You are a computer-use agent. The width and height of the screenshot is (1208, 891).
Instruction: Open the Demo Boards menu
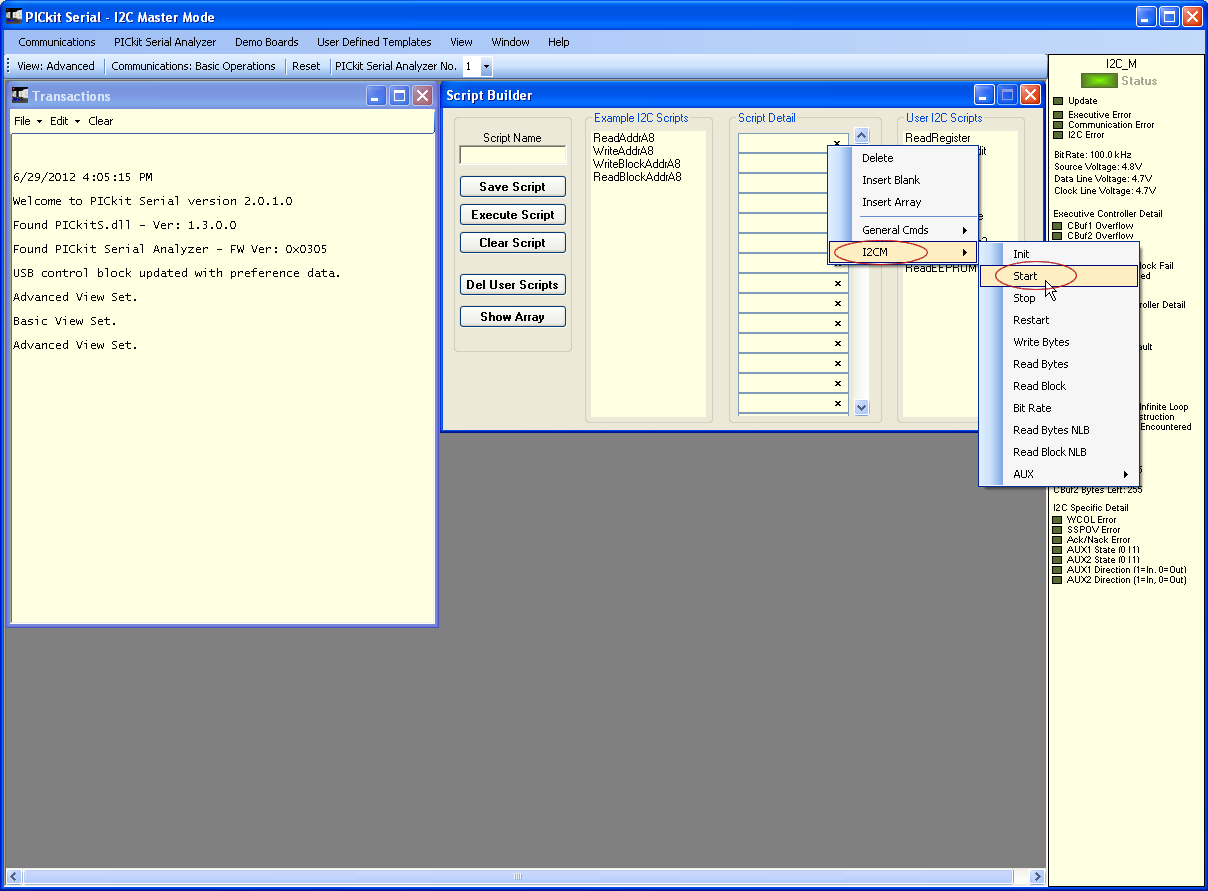click(266, 42)
